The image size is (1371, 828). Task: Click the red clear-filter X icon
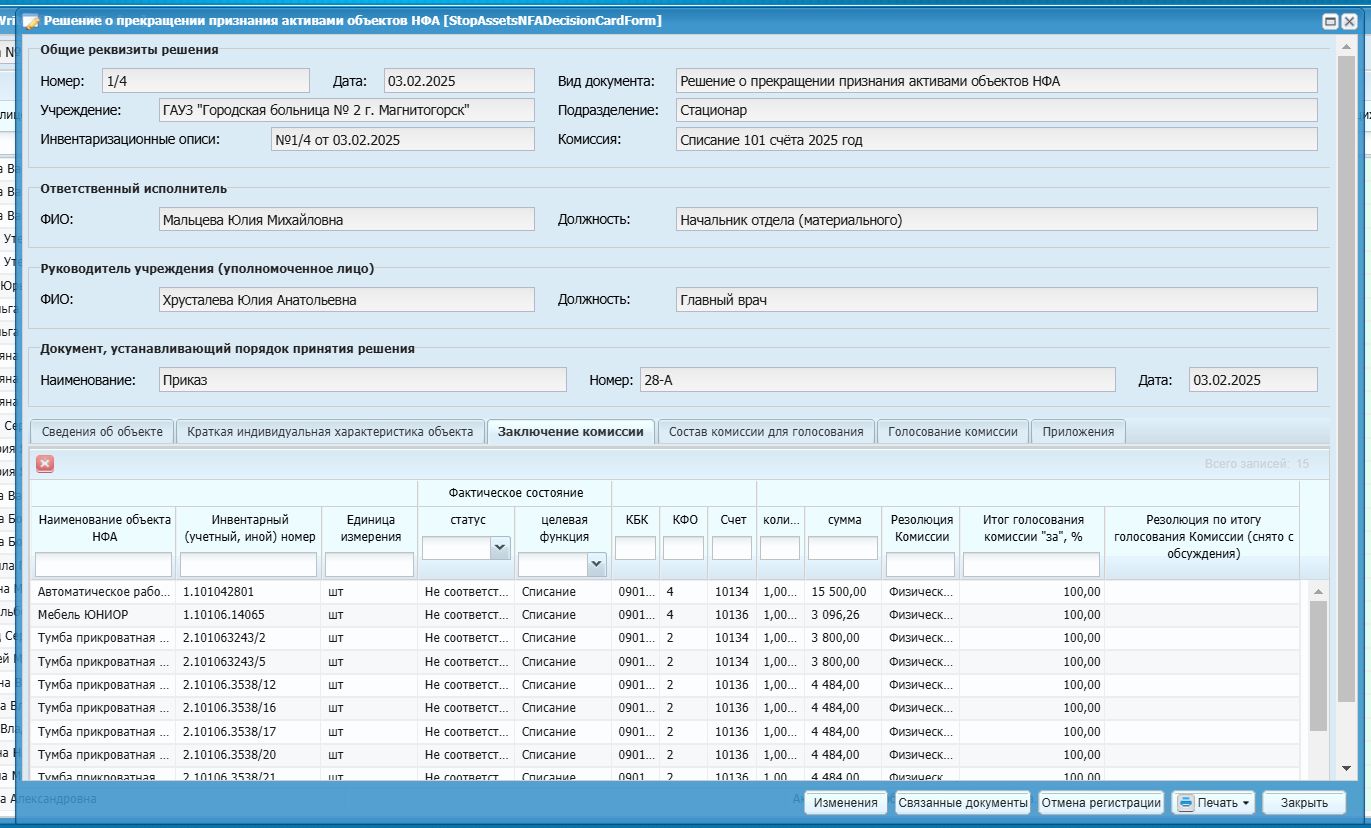[x=45, y=463]
